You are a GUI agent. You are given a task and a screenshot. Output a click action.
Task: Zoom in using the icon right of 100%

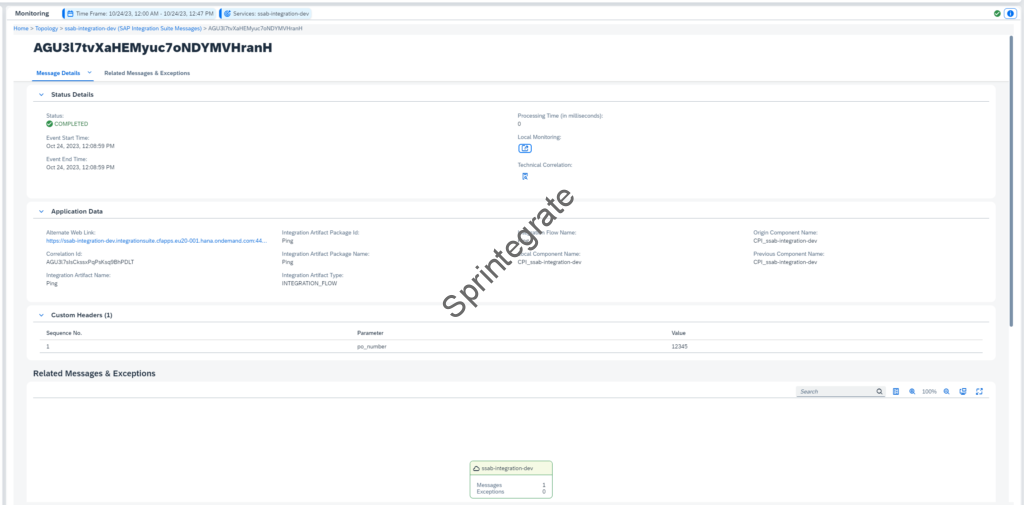[x=946, y=391]
